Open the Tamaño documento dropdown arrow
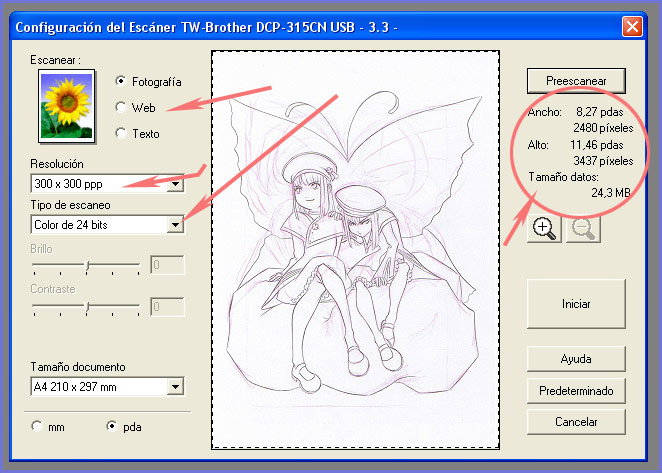The height and width of the screenshot is (473, 662). [175, 386]
